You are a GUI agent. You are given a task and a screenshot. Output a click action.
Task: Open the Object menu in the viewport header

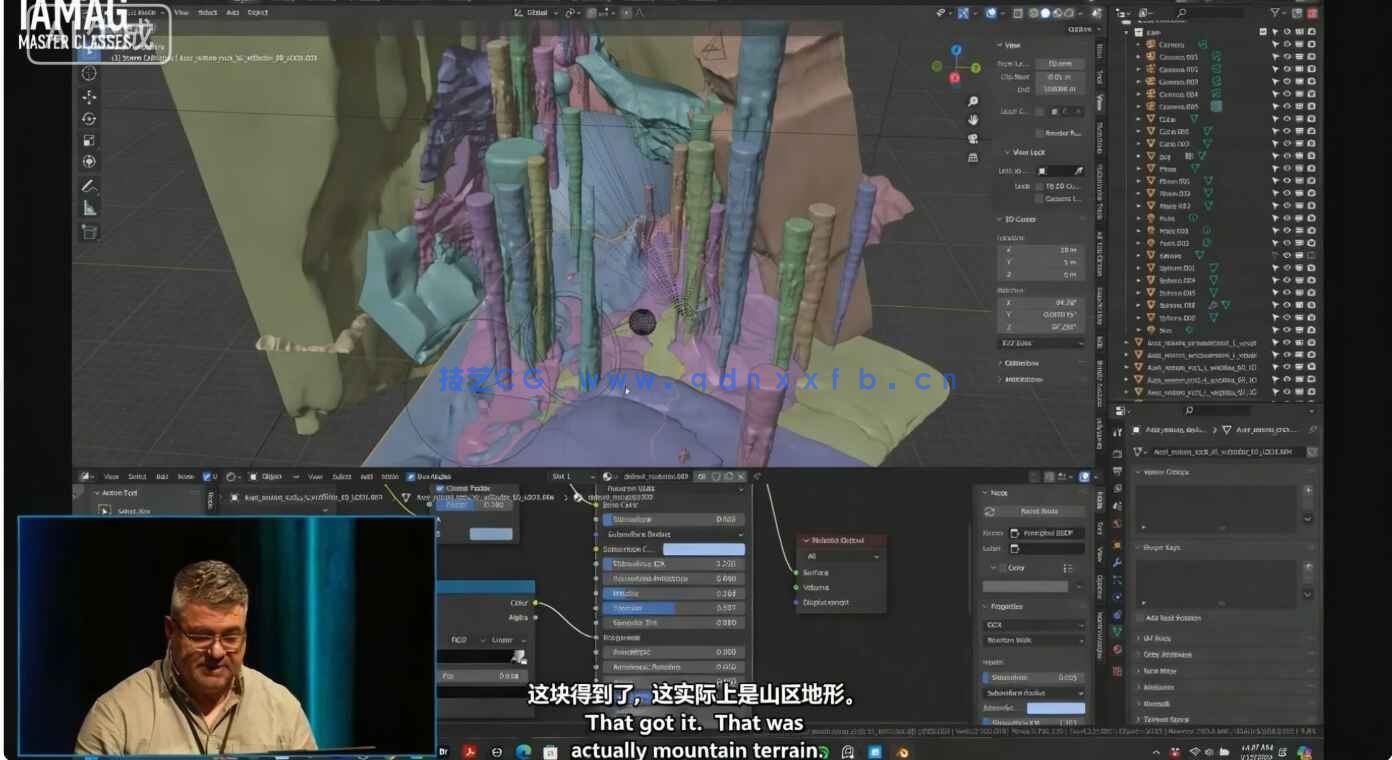pos(257,13)
